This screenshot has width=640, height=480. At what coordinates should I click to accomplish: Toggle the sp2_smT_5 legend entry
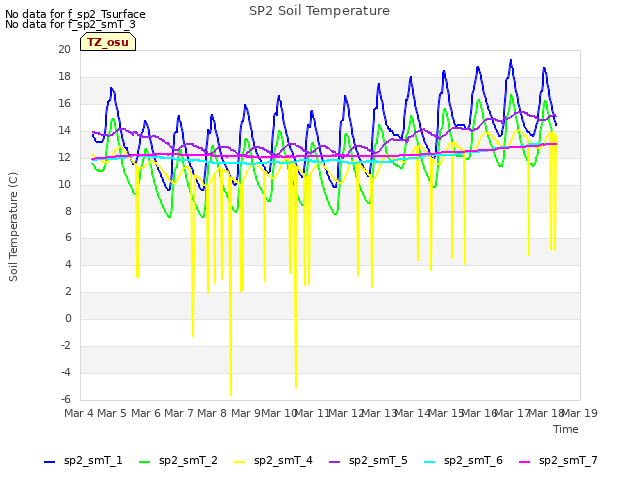pos(369,461)
